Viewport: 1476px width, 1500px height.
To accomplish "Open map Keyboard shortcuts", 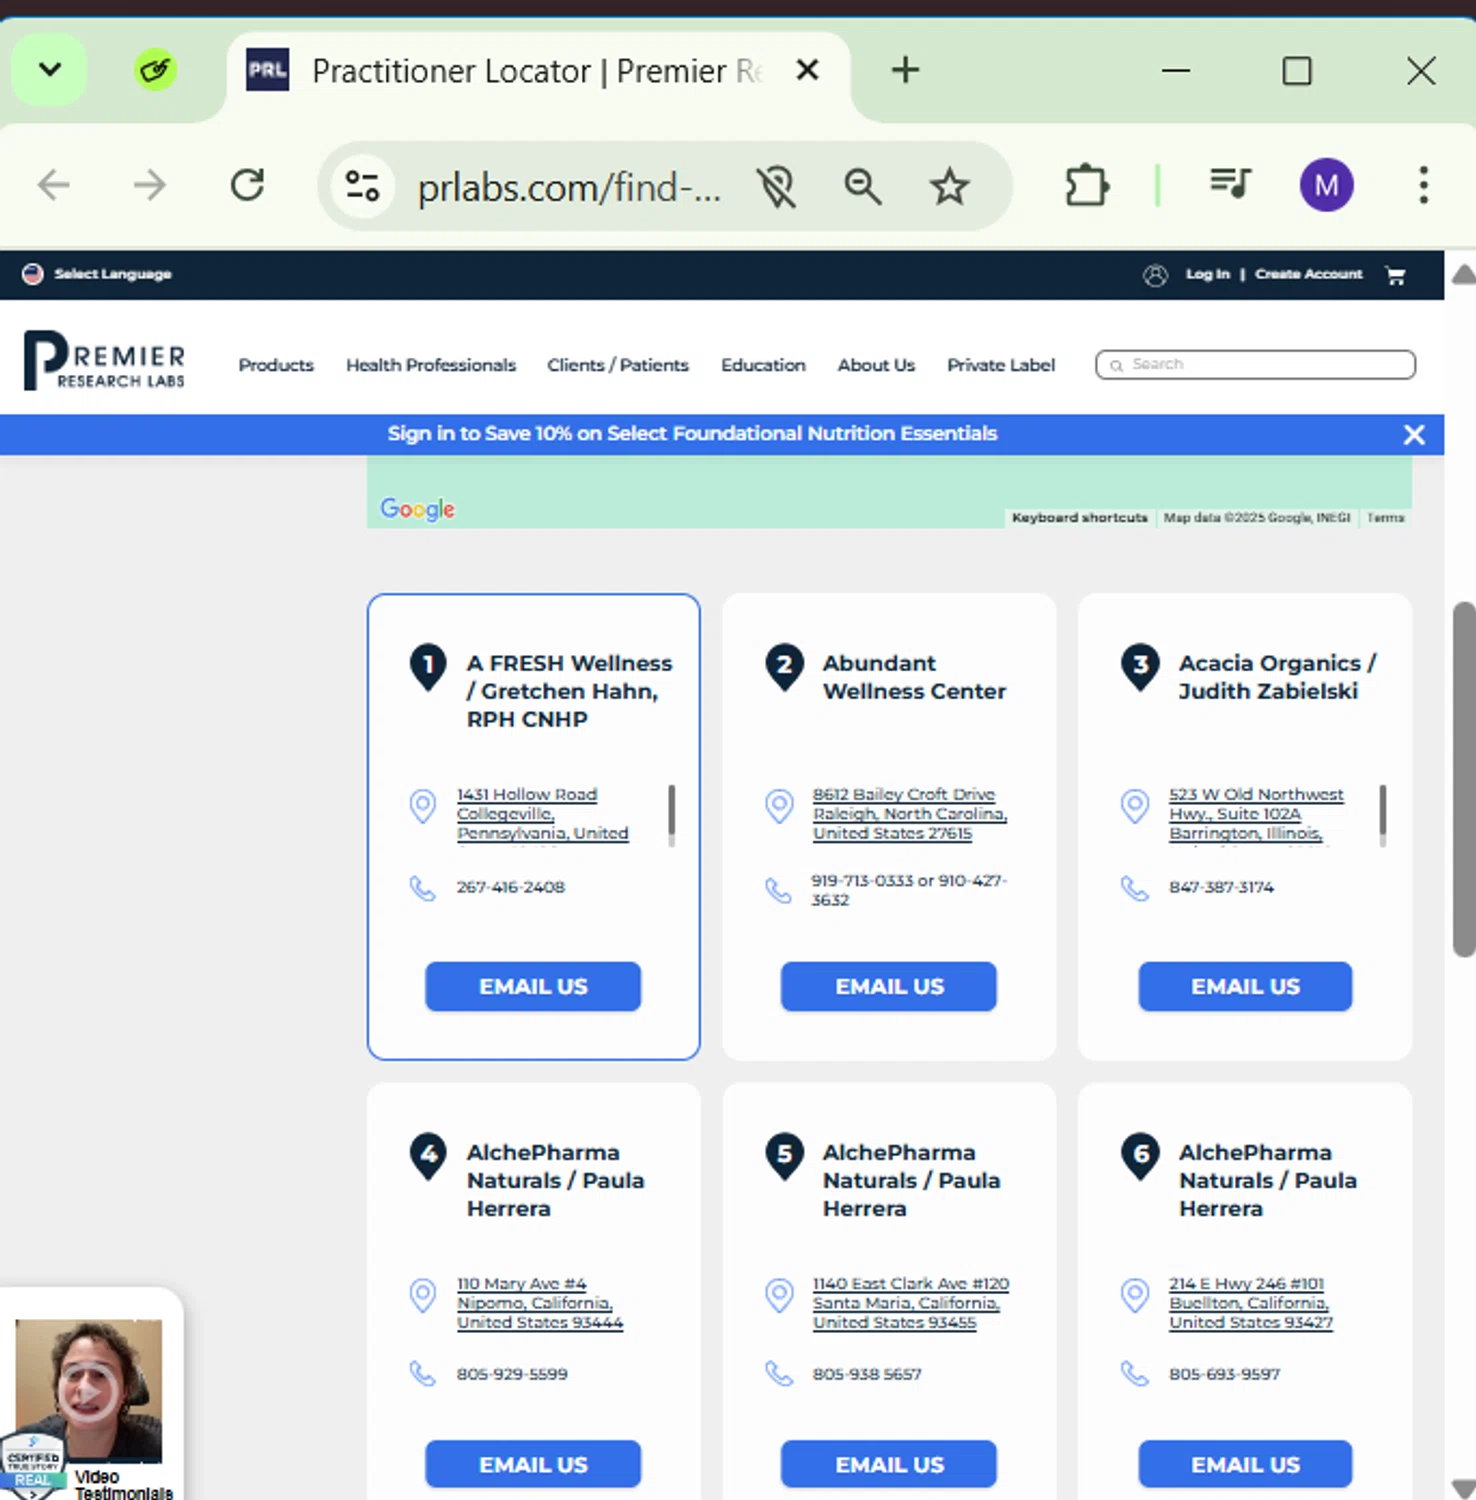I will coord(1079,517).
